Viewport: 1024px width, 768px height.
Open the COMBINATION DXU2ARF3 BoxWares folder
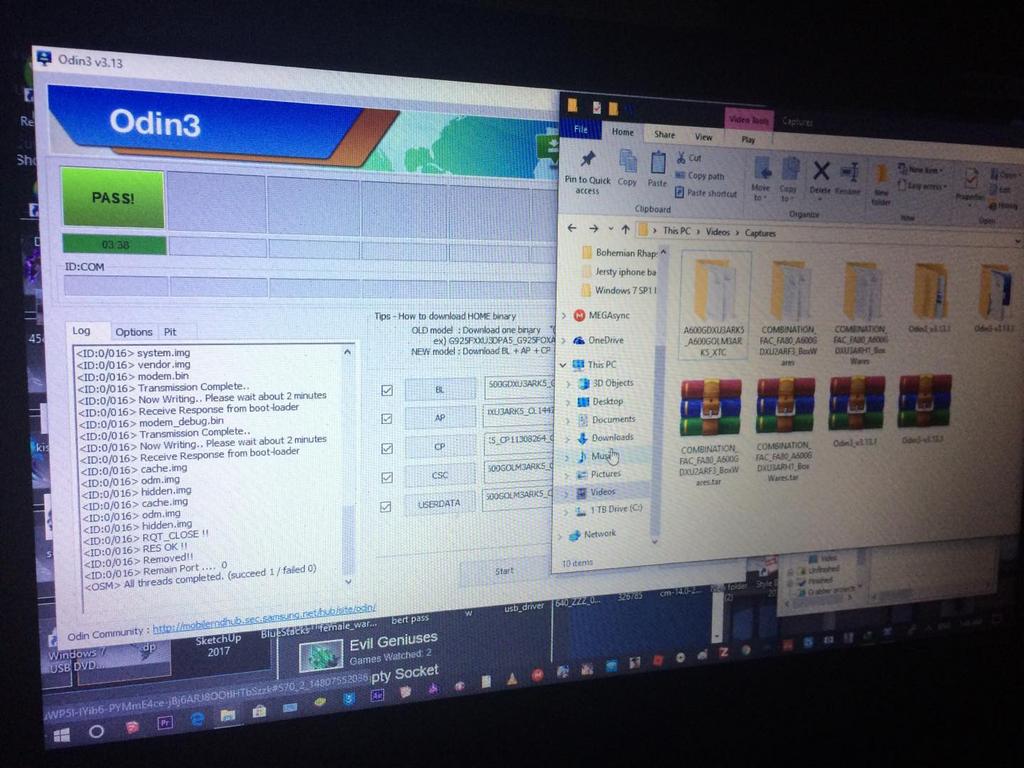[789, 312]
